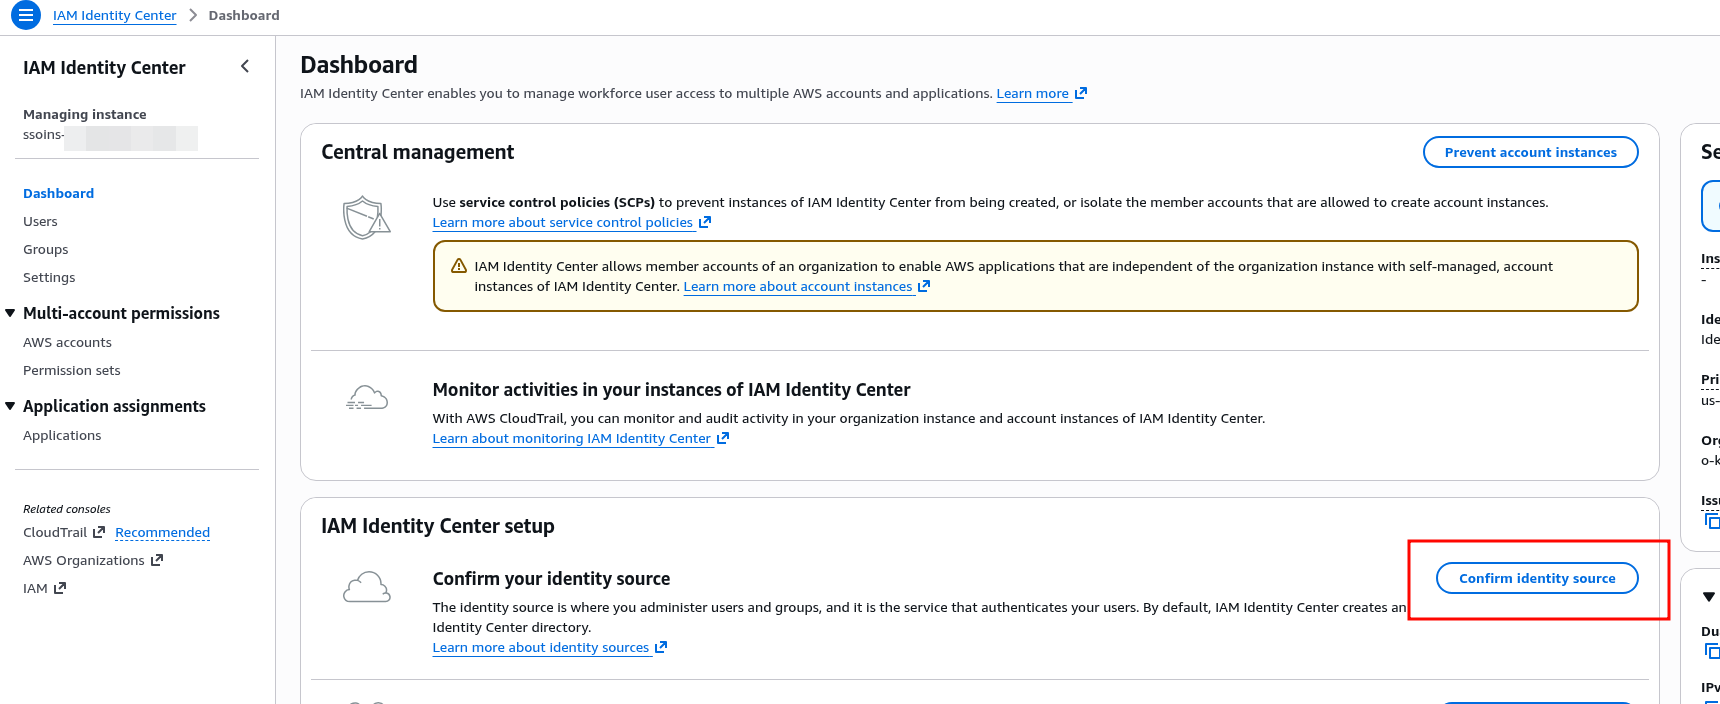Click the Prevent account instances button

click(x=1530, y=152)
